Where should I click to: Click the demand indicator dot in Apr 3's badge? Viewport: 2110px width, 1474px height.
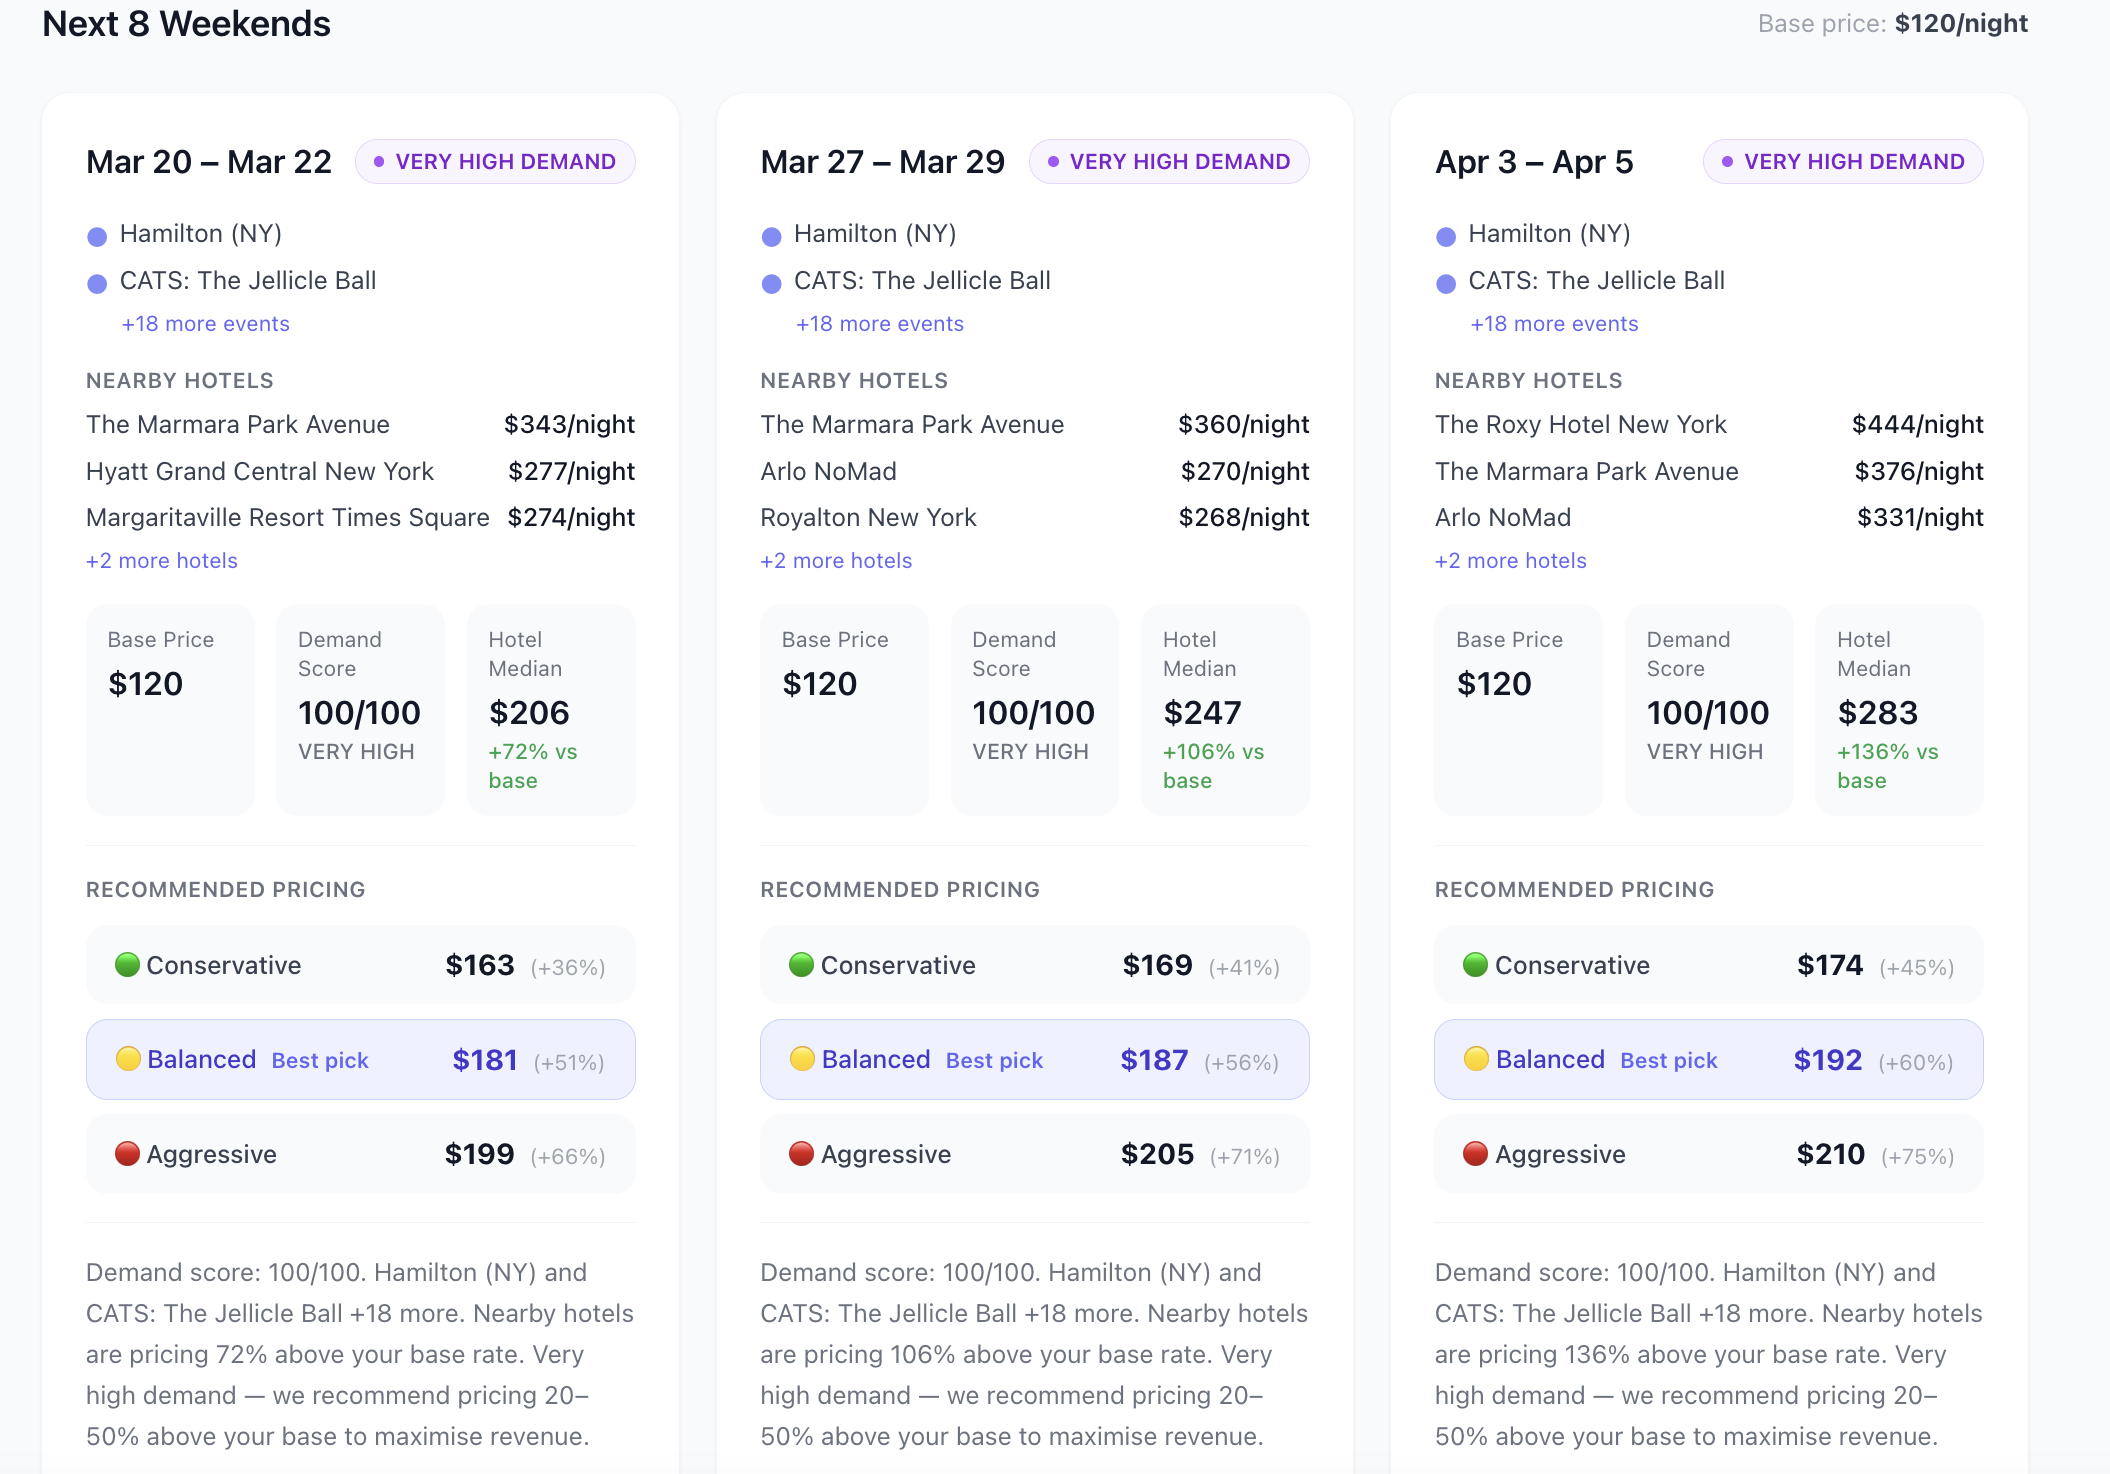(x=1725, y=161)
